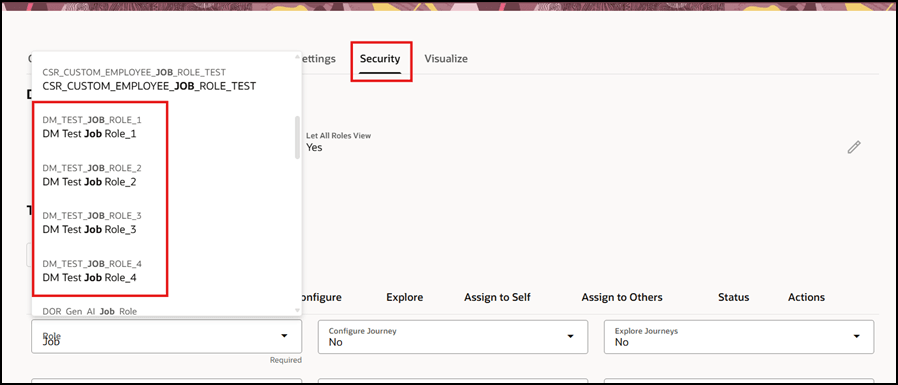The width and height of the screenshot is (898, 385).
Task: Expand the Configure Journey dropdown
Action: 570,336
